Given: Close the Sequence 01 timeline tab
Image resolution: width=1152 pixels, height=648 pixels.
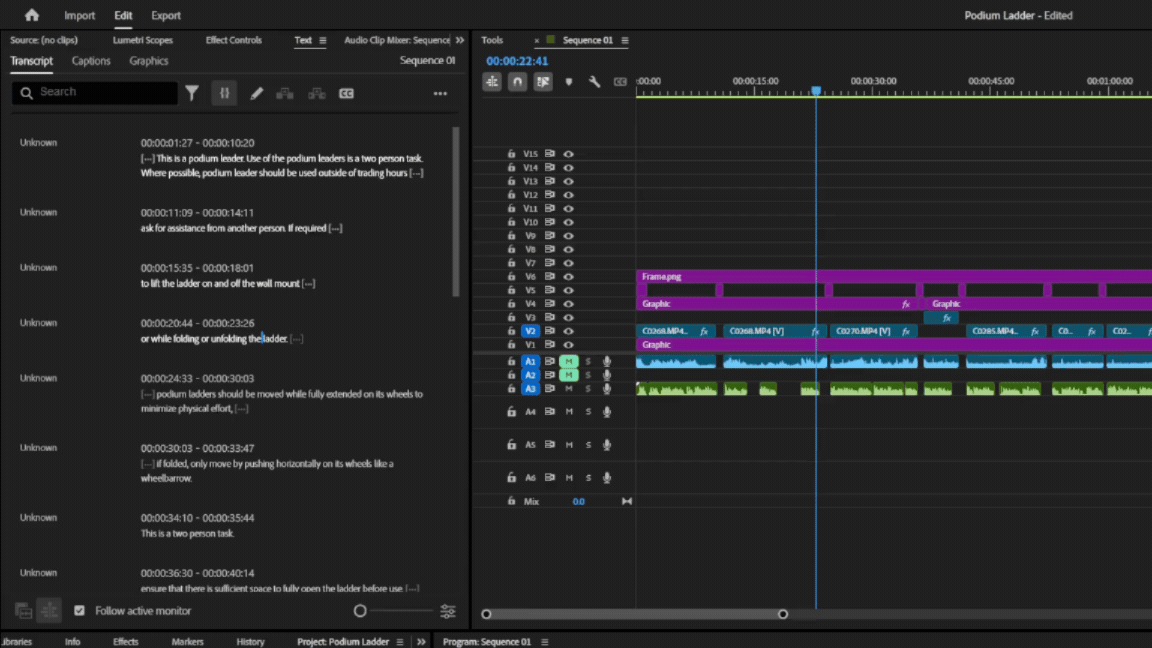Looking at the screenshot, I should point(536,40).
